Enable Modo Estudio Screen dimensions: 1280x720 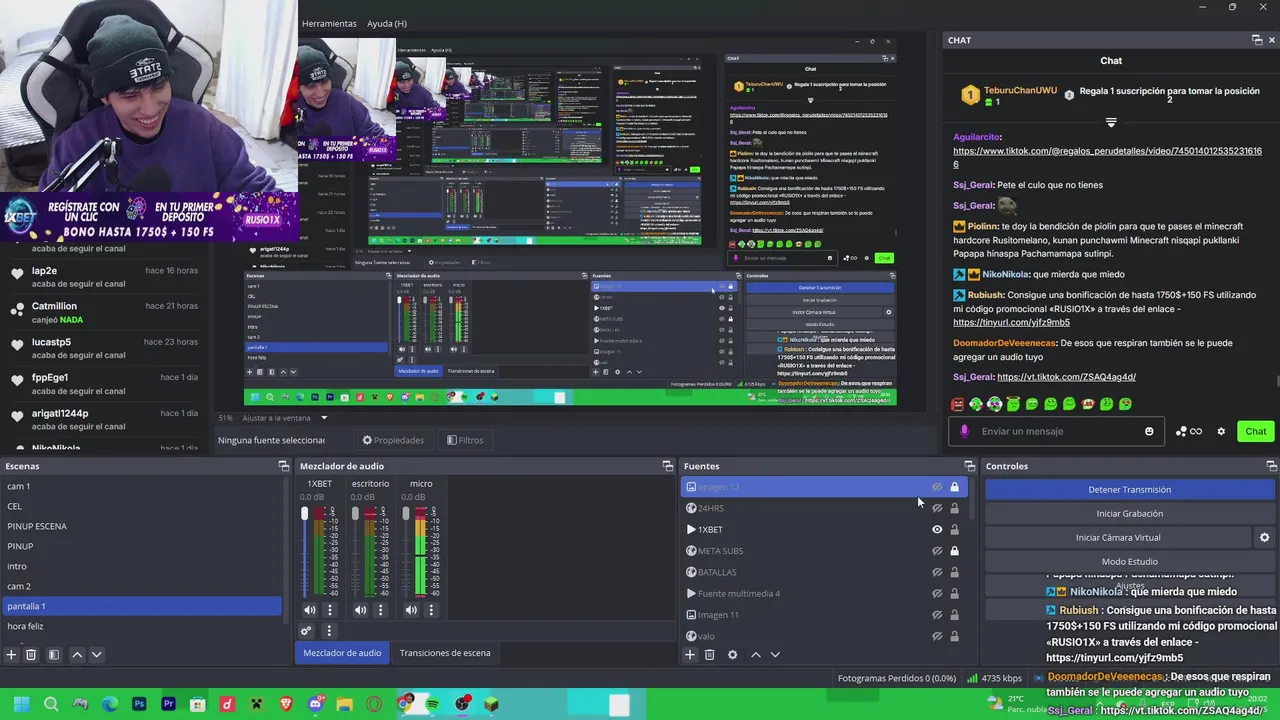click(x=1129, y=562)
